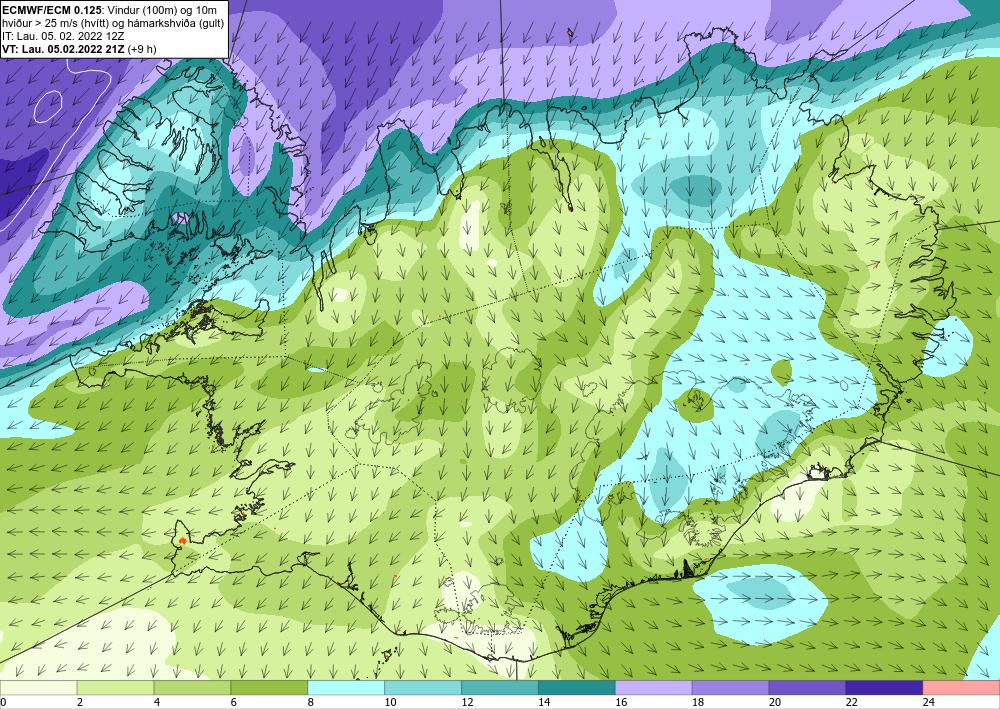Click the legend label '16'
Screen dimensions: 1000x709
(x=621, y=702)
